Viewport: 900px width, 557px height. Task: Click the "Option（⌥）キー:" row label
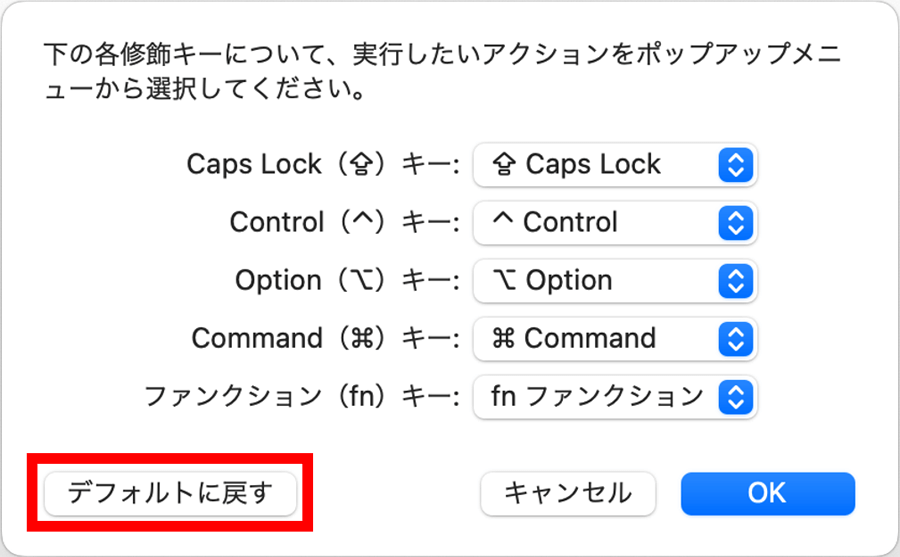click(346, 281)
